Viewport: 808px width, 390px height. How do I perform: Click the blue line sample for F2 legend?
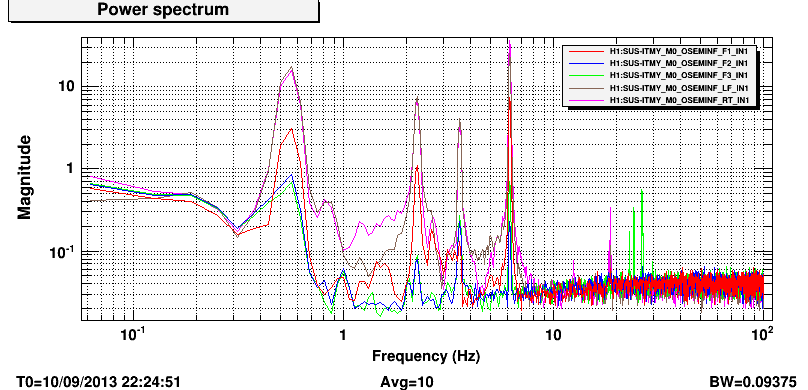(585, 63)
